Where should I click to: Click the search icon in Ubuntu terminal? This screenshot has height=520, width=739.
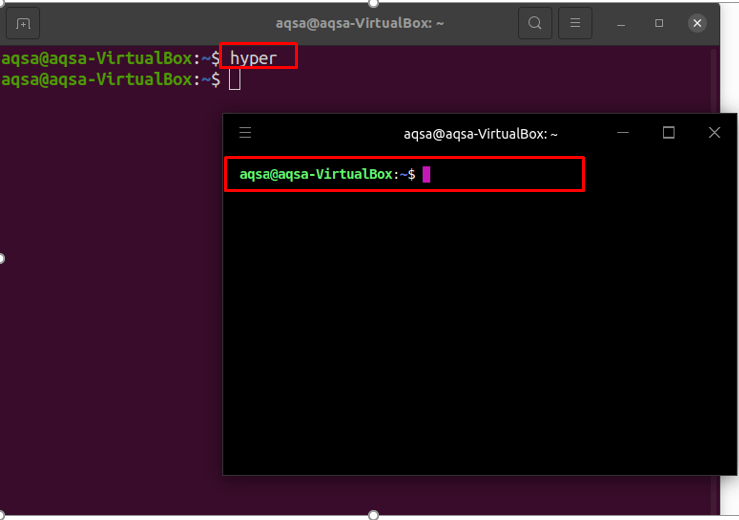[x=535, y=23]
